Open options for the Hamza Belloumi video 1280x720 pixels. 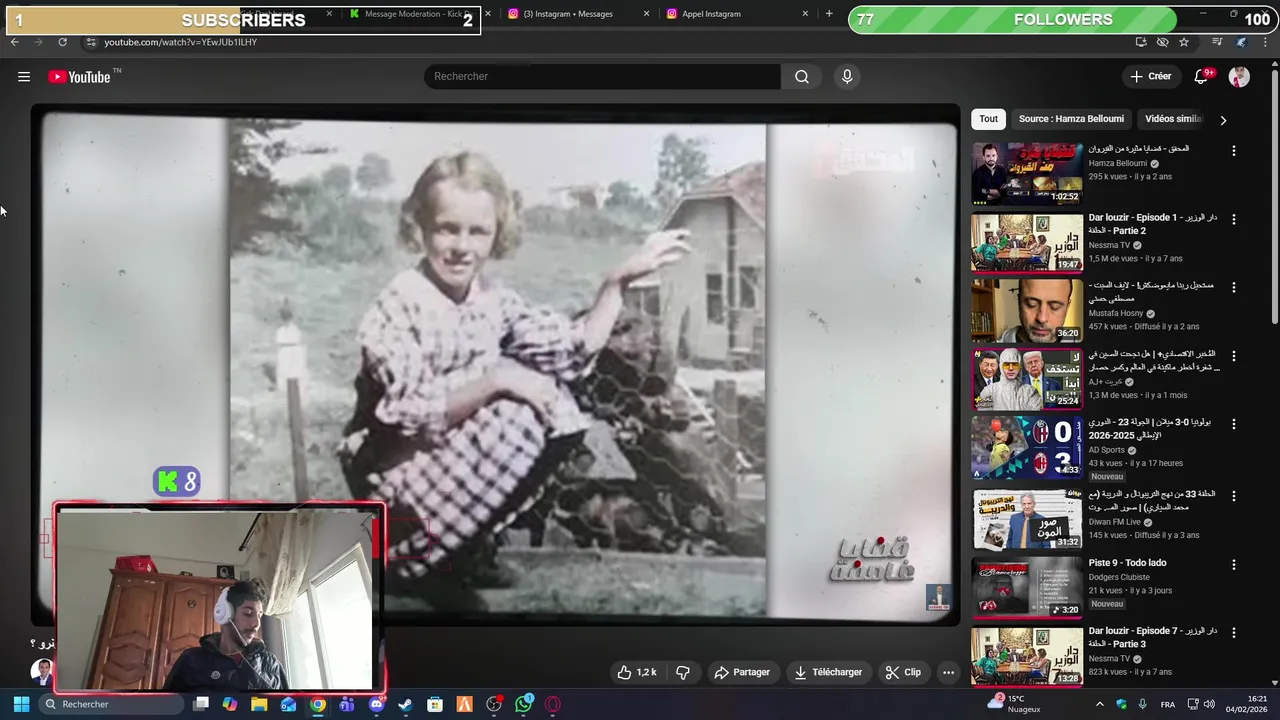pyautogui.click(x=1233, y=151)
